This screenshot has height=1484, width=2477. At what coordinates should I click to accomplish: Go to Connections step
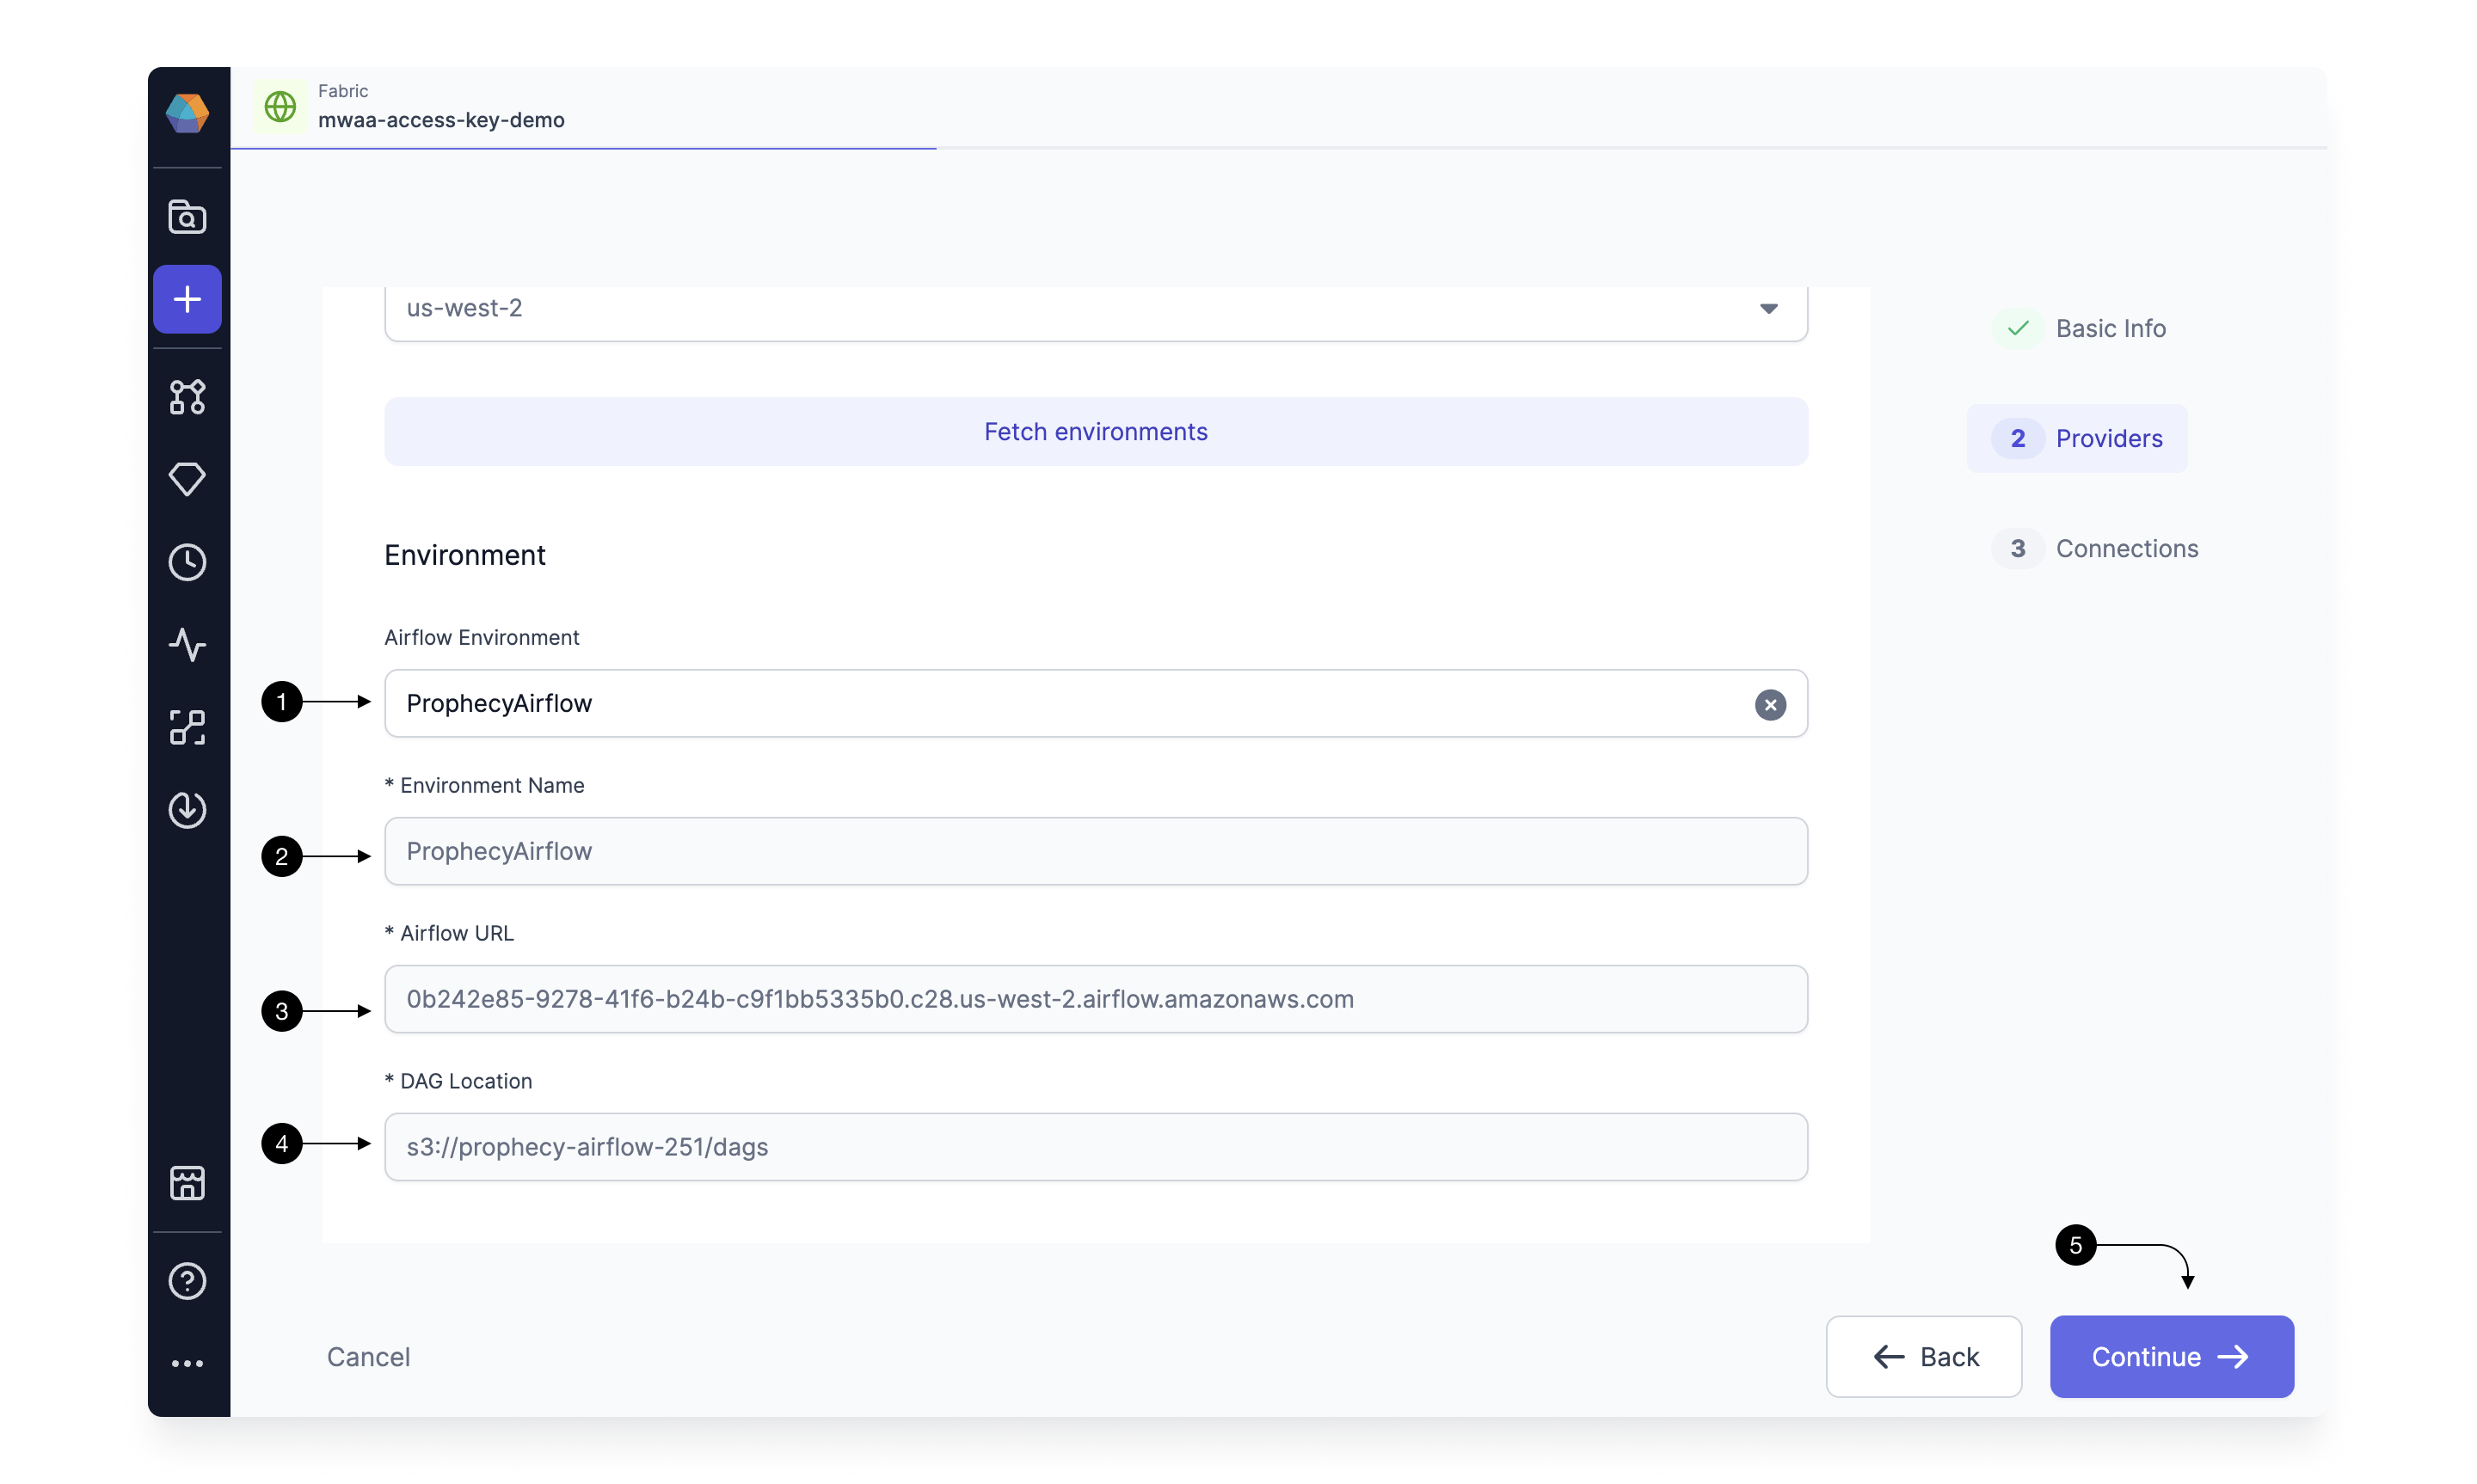2095,549
